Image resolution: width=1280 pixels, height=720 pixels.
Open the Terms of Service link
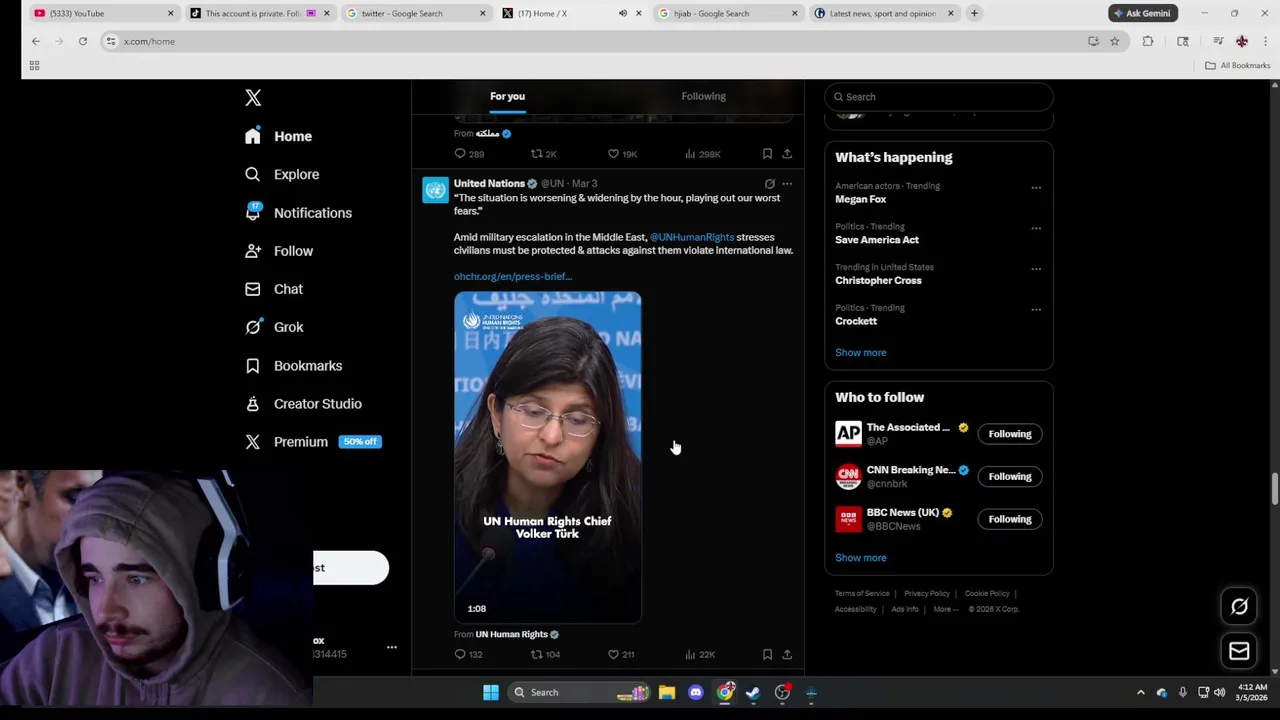[862, 593]
